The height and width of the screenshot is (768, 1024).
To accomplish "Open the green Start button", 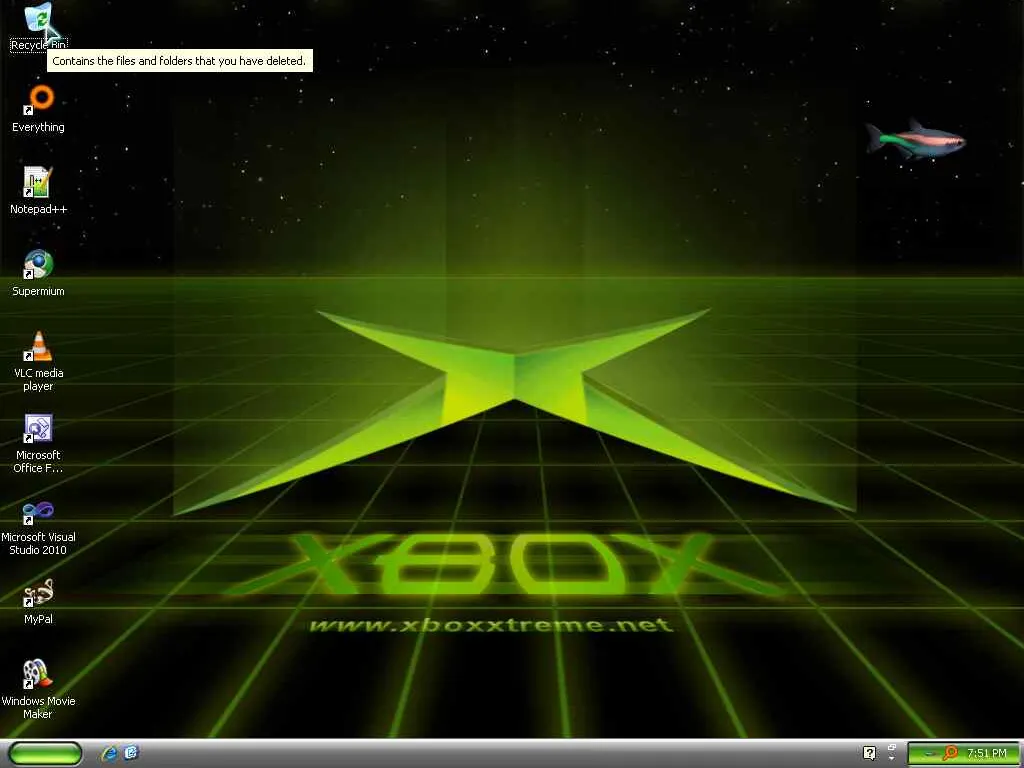I will tap(45, 754).
